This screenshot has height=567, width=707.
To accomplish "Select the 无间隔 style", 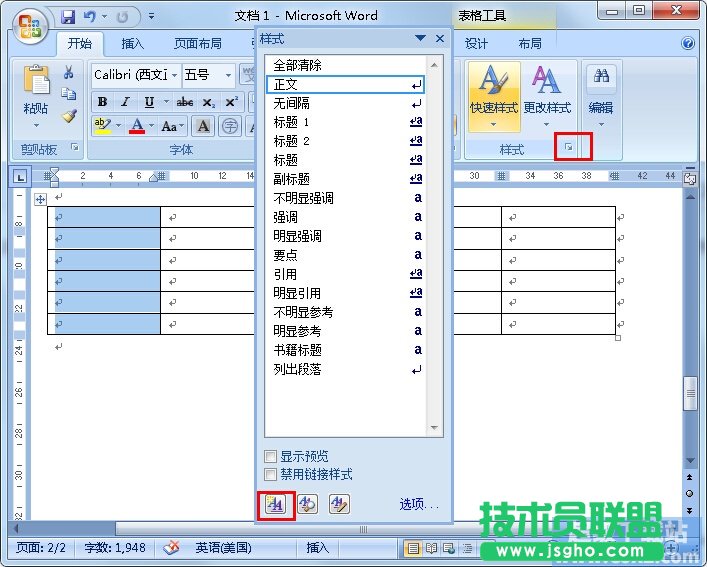I will pos(345,103).
